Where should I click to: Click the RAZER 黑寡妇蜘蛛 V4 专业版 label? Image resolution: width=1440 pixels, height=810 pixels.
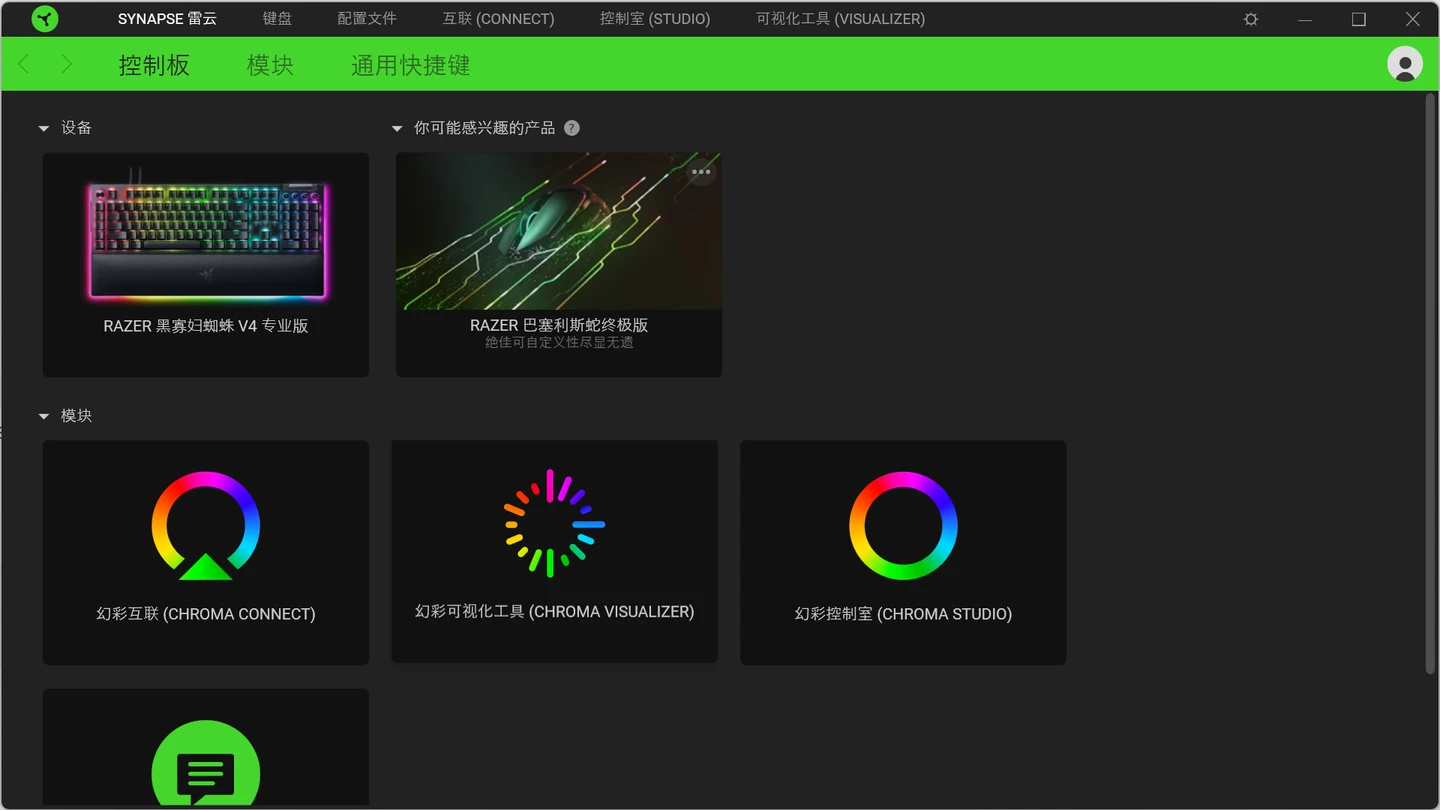(x=206, y=326)
